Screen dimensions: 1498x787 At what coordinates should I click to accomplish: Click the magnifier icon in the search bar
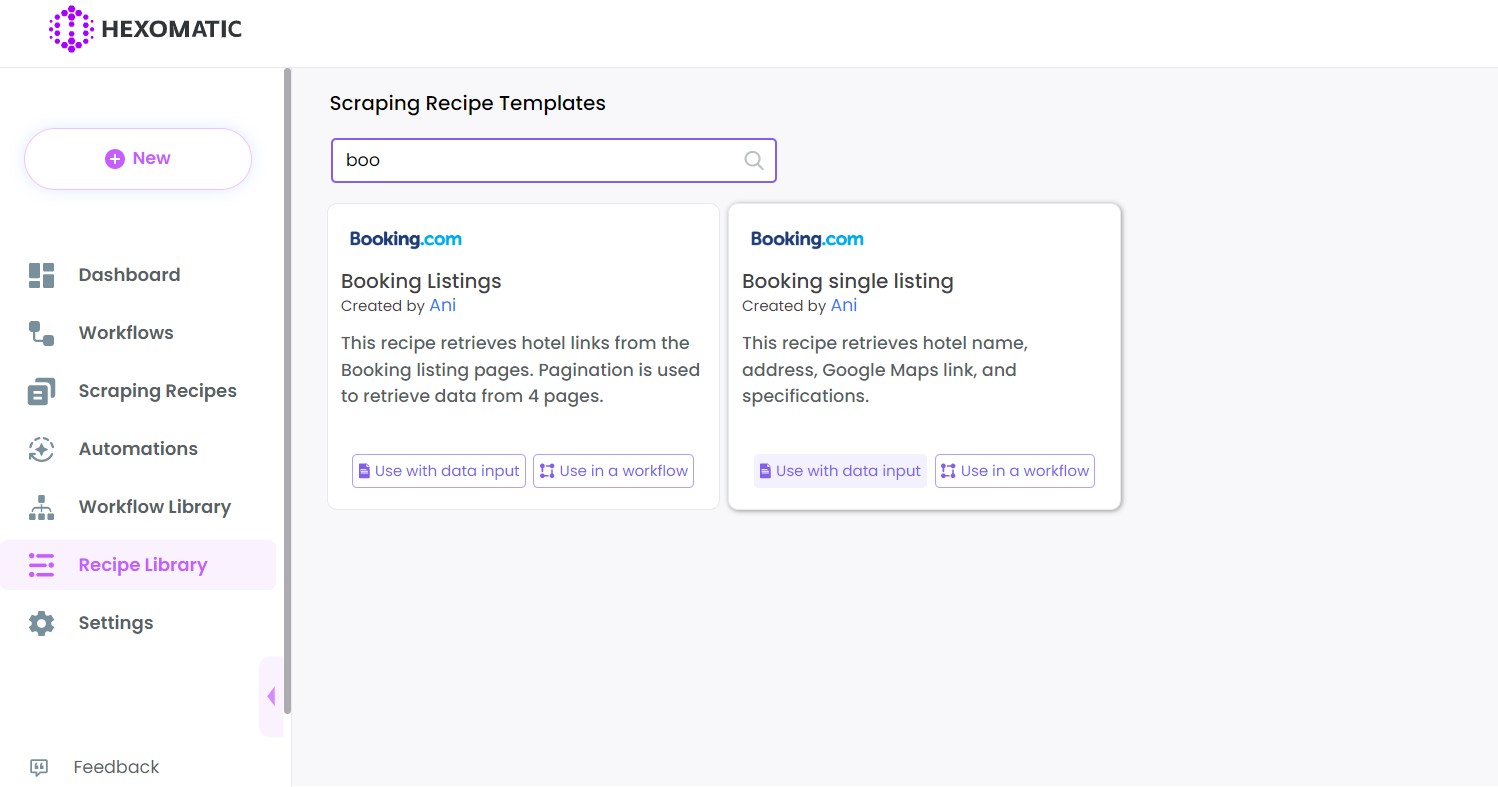click(x=753, y=160)
